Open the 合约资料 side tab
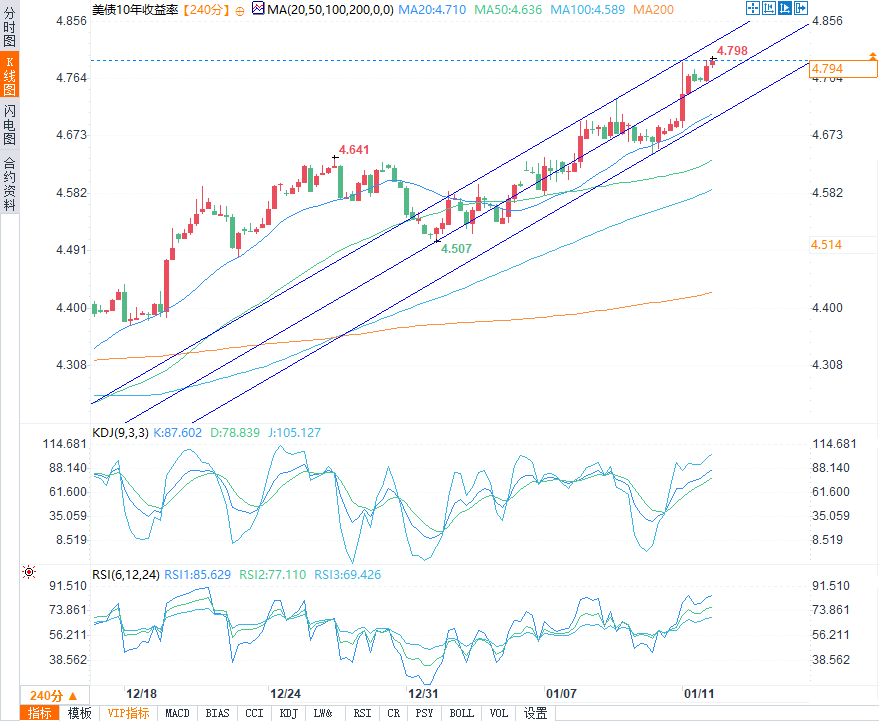The image size is (879, 721). pyautogui.click(x=9, y=183)
